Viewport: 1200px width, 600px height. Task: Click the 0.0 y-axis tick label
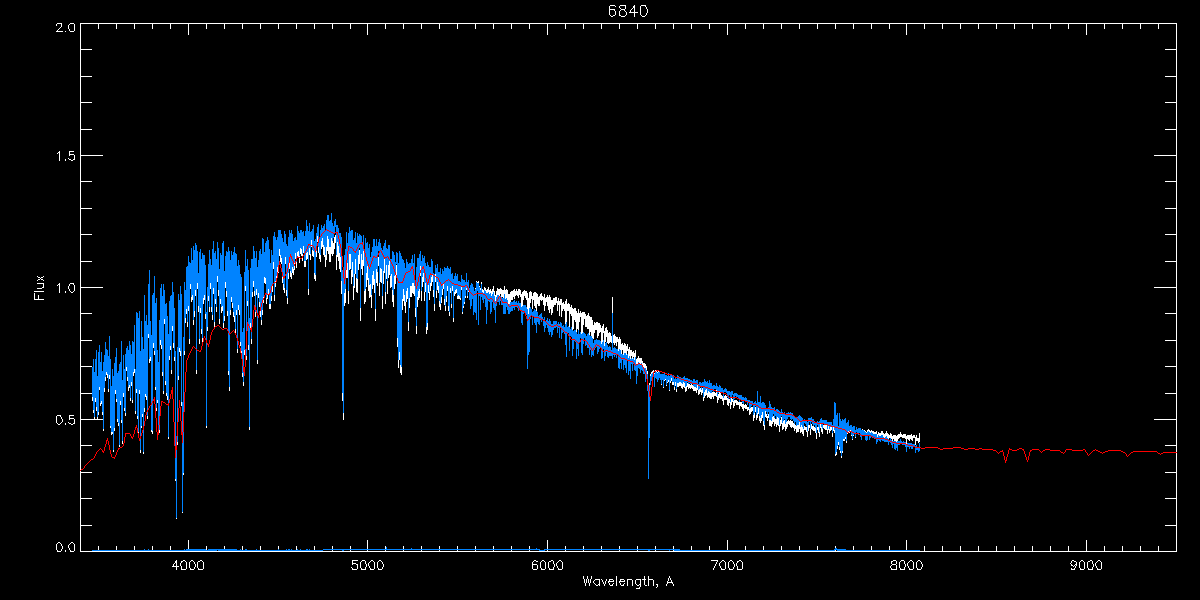[x=62, y=548]
